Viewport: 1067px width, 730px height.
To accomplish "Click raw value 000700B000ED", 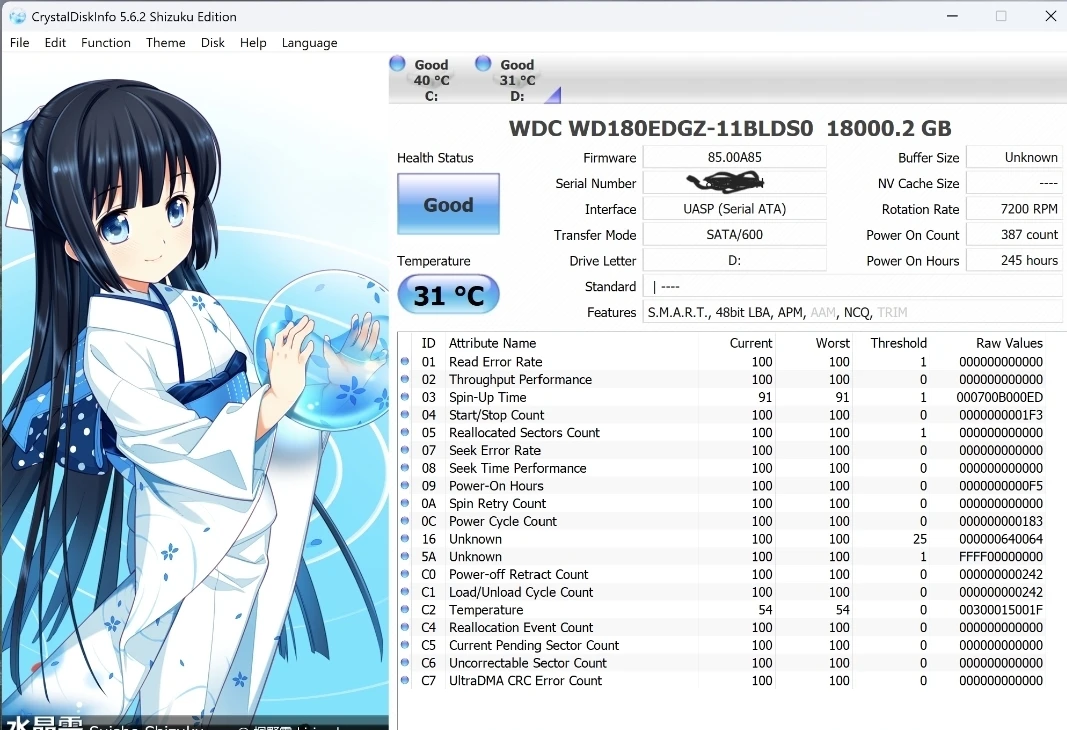I will pyautogui.click(x=1000, y=397).
